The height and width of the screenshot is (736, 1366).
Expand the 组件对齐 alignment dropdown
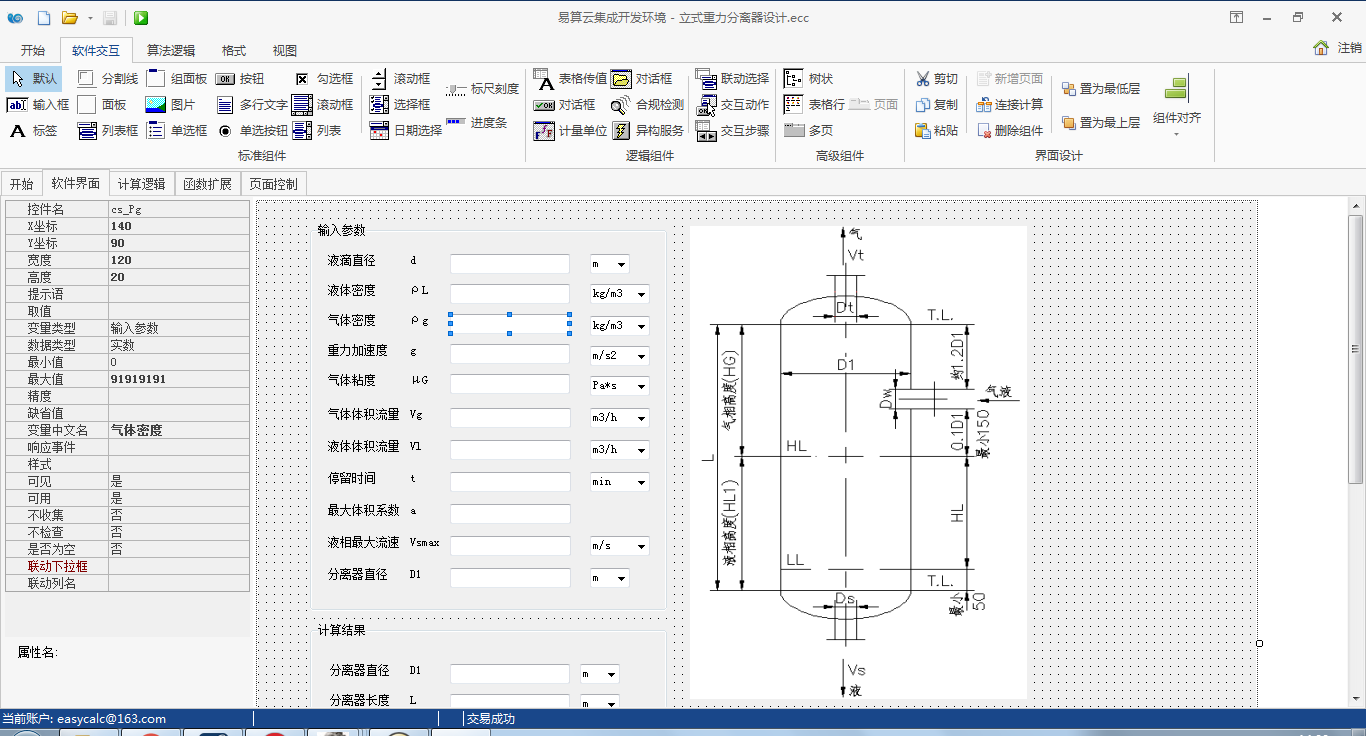tap(1176, 118)
